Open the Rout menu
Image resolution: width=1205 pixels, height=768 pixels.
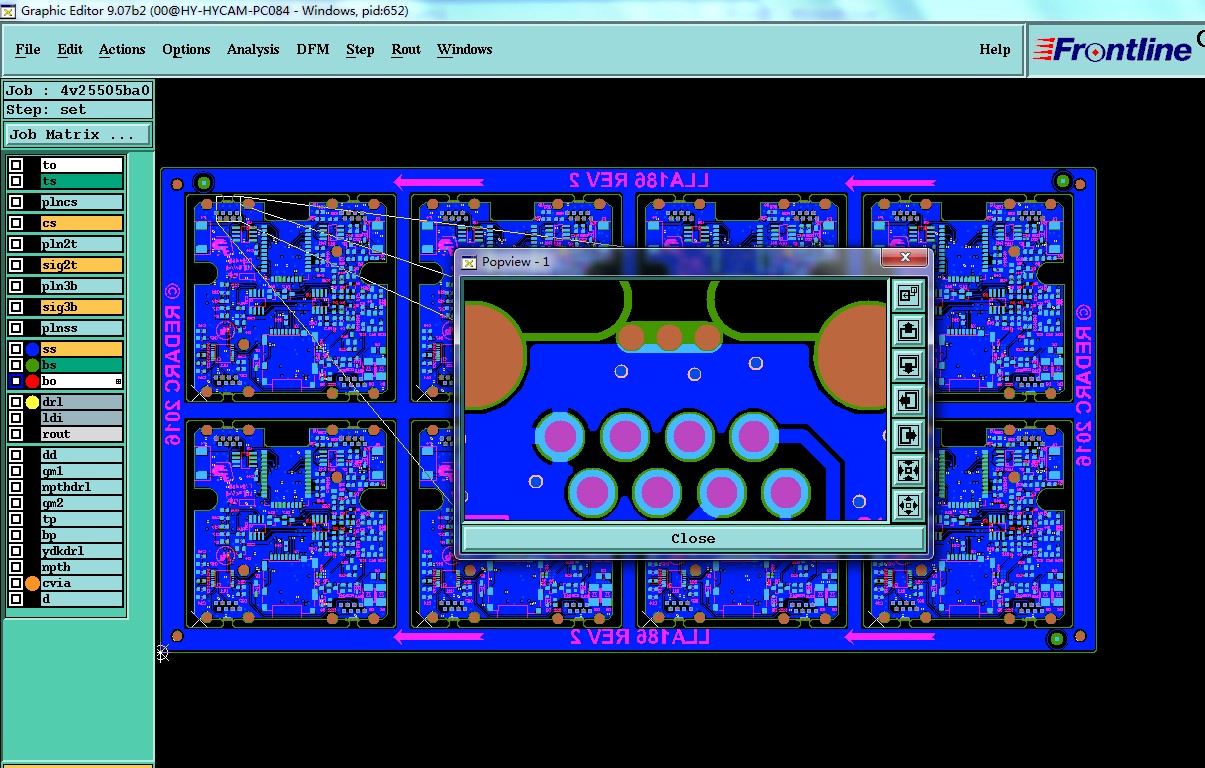[x=406, y=49]
